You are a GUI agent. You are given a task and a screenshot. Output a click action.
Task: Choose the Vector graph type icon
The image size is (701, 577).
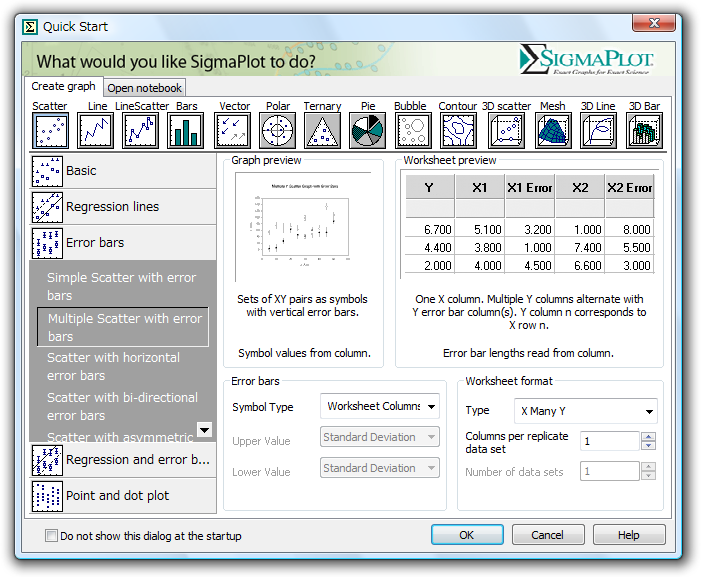pos(232,131)
